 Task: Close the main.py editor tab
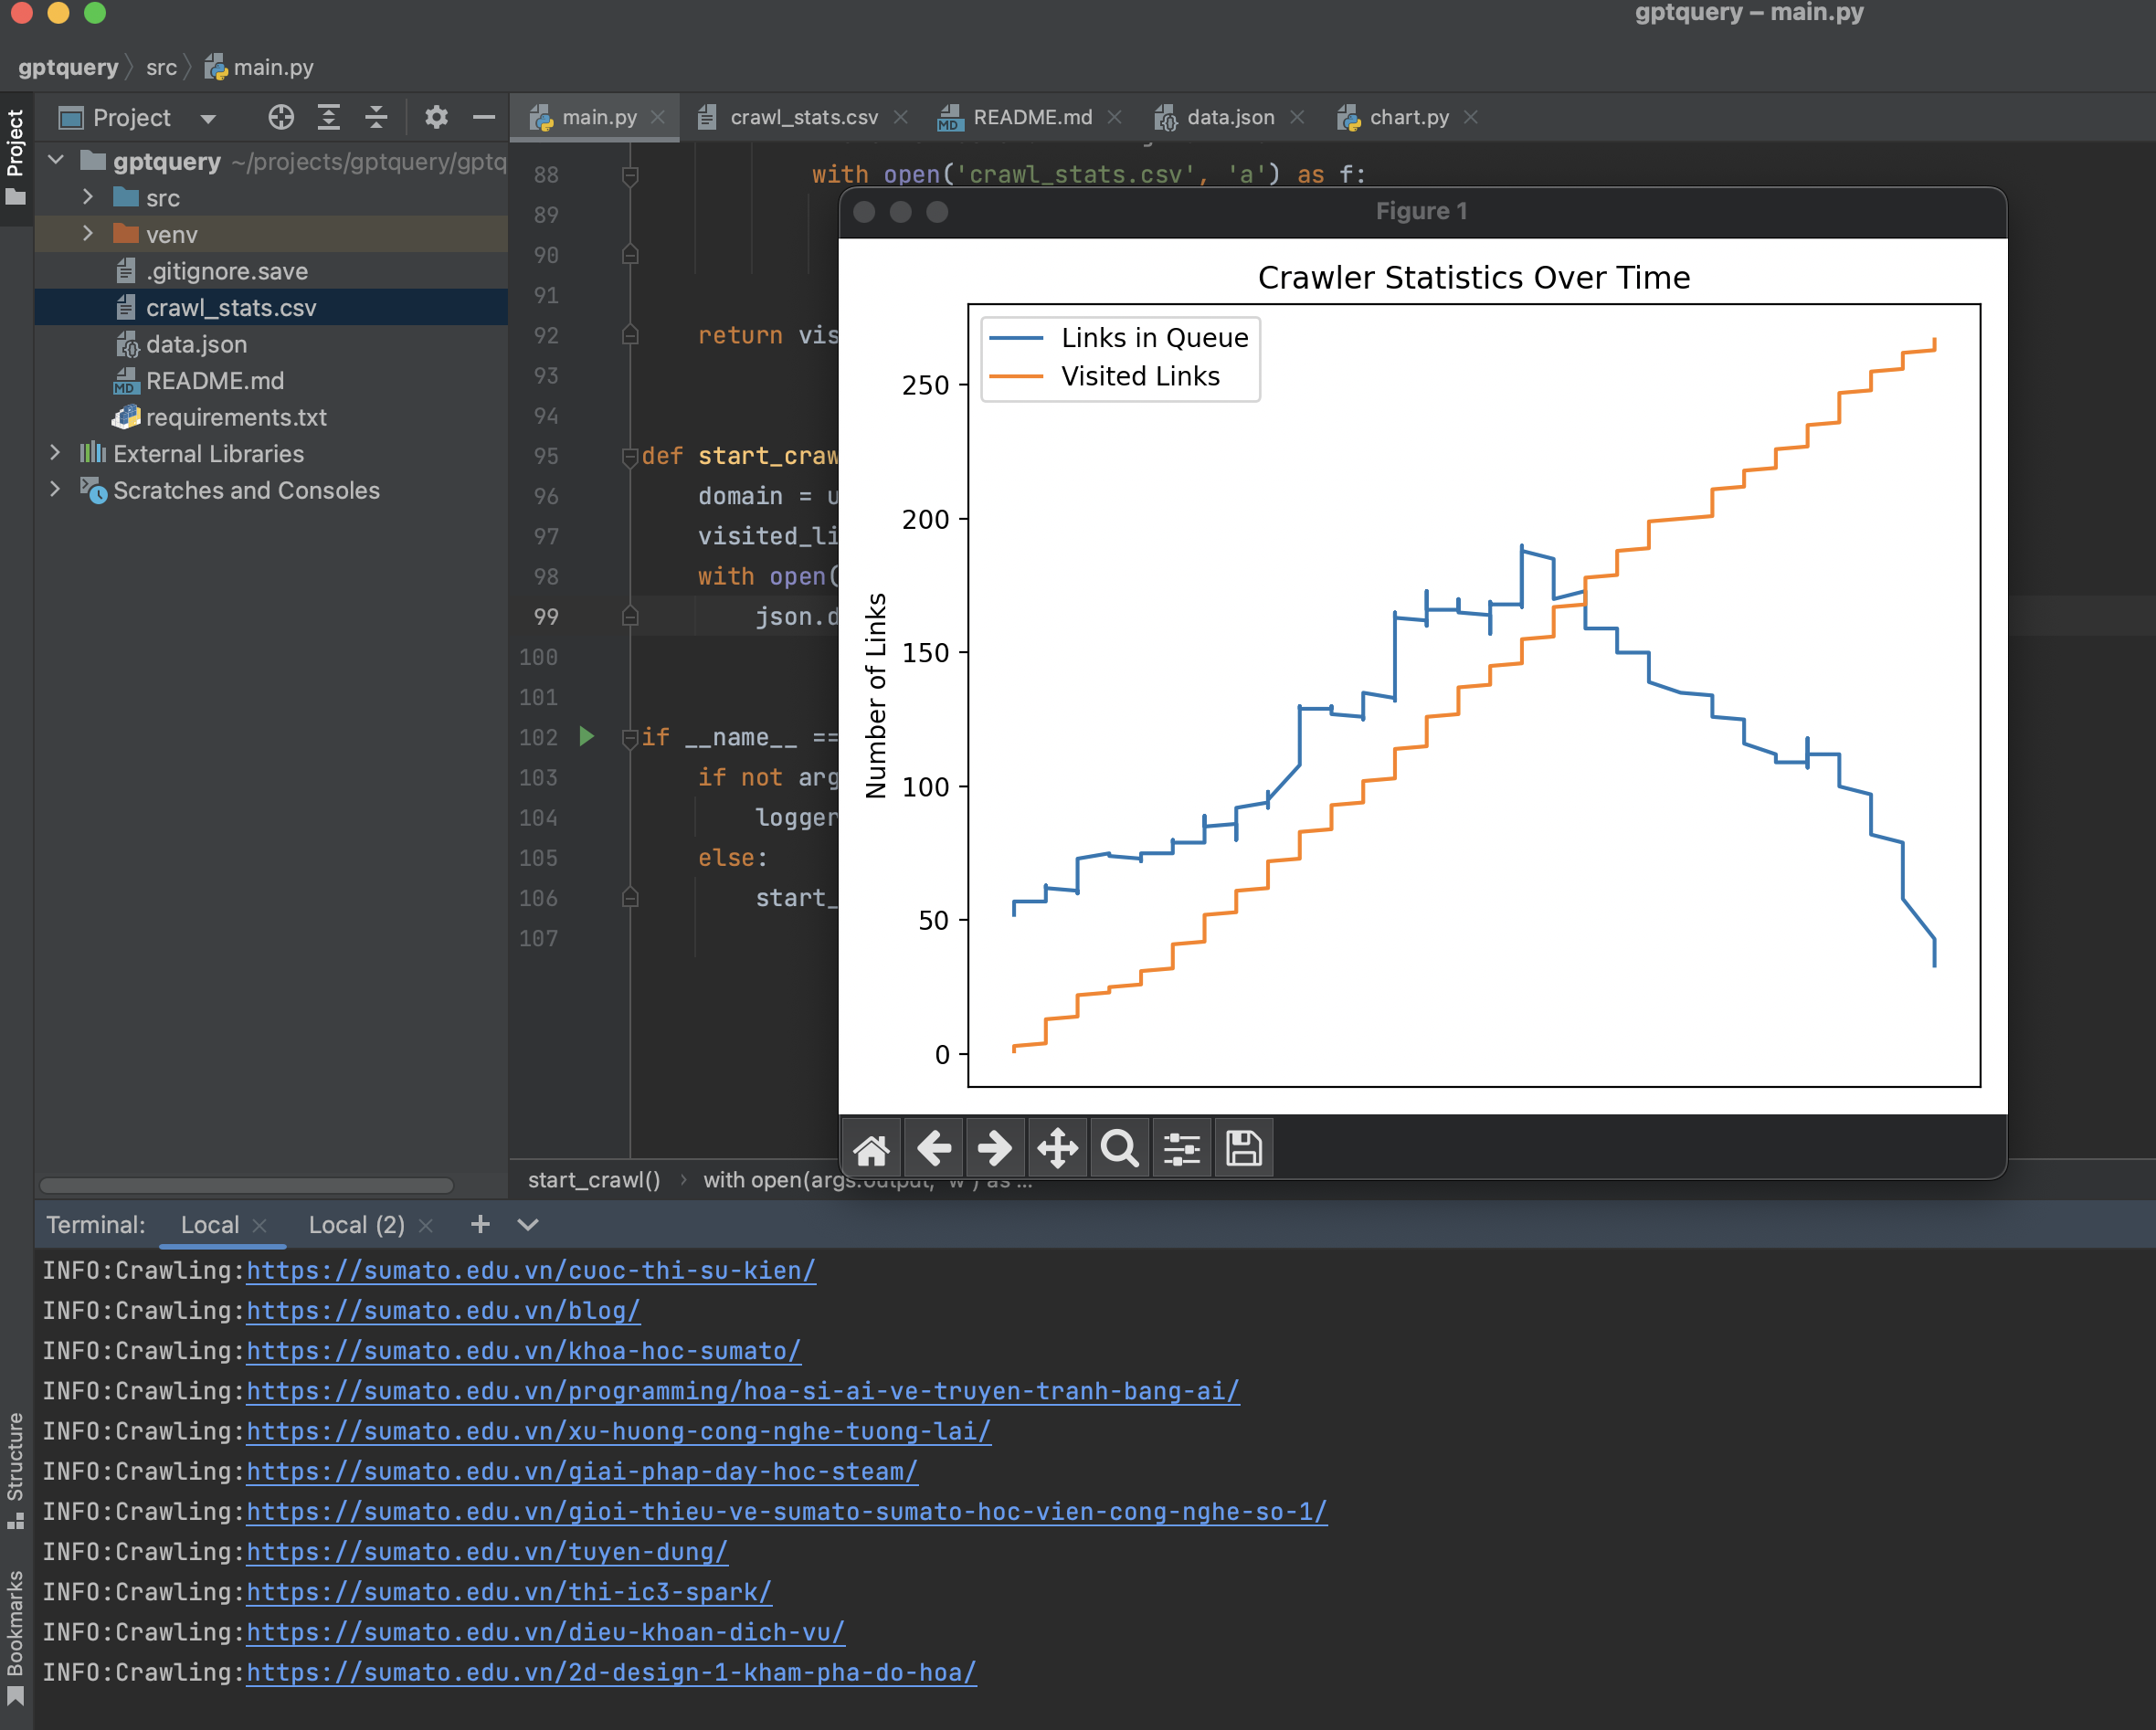658,117
